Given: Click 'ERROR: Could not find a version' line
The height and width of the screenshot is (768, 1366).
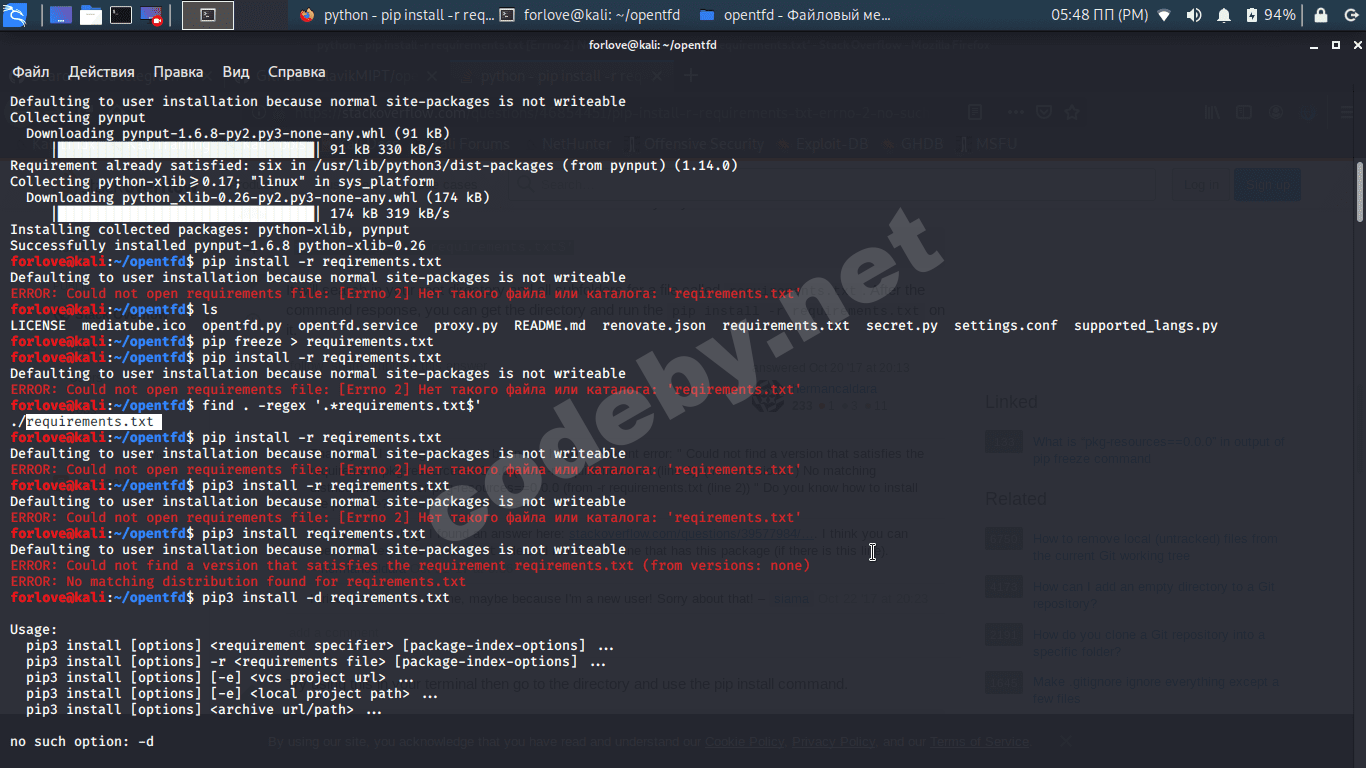Looking at the screenshot, I should (410, 566).
